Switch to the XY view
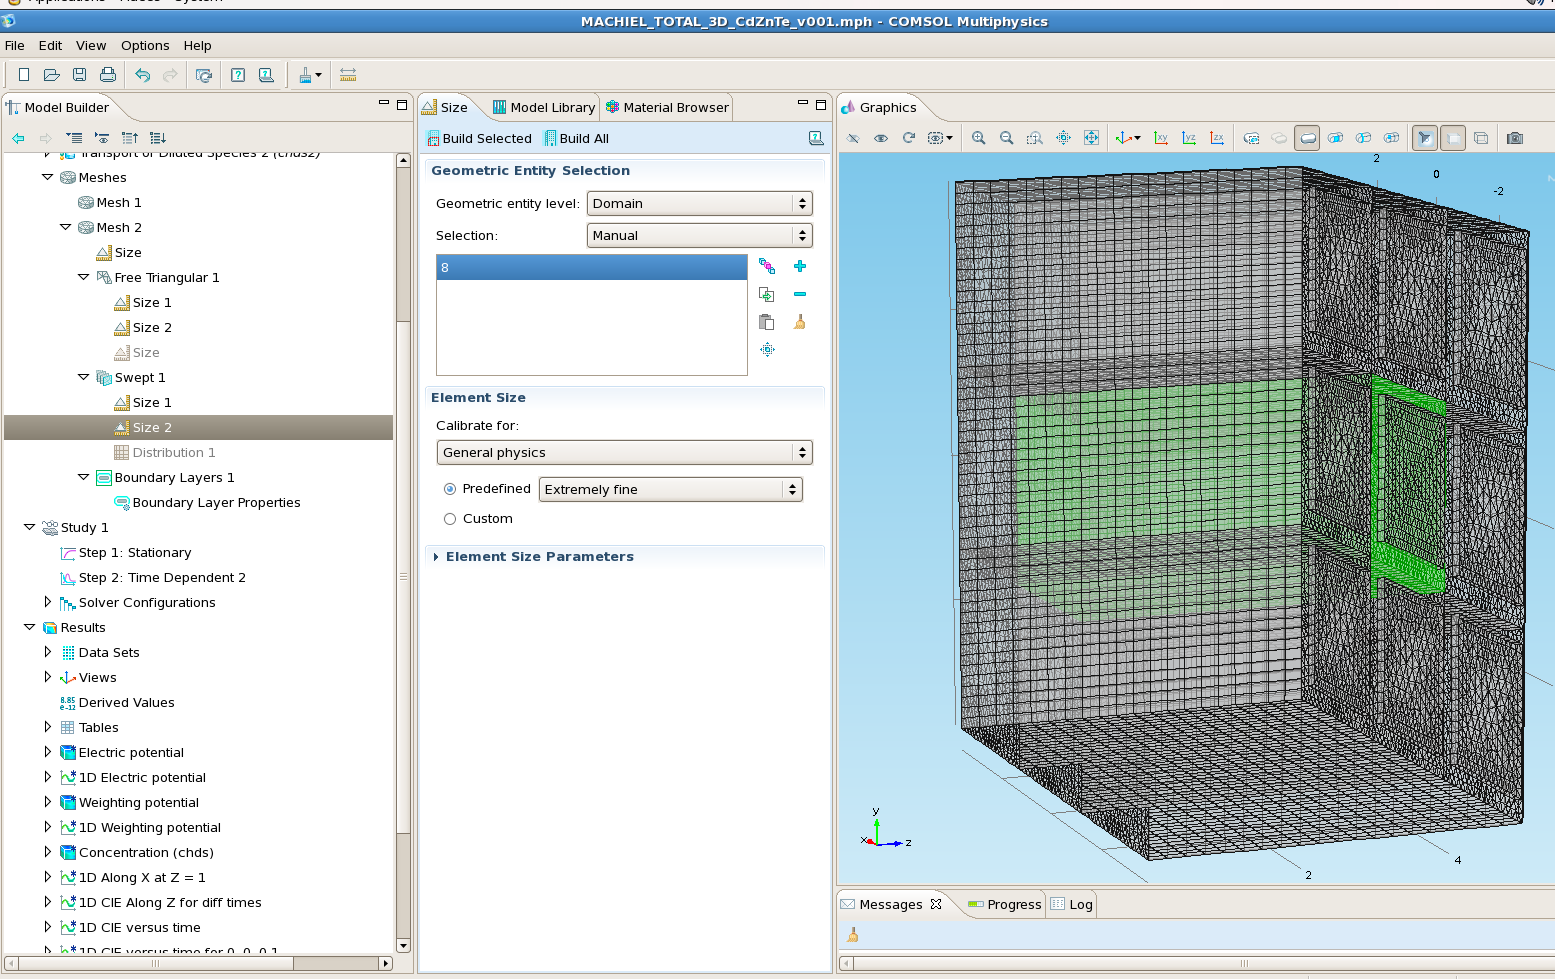Screen dimensions: 1555x979 point(1161,138)
